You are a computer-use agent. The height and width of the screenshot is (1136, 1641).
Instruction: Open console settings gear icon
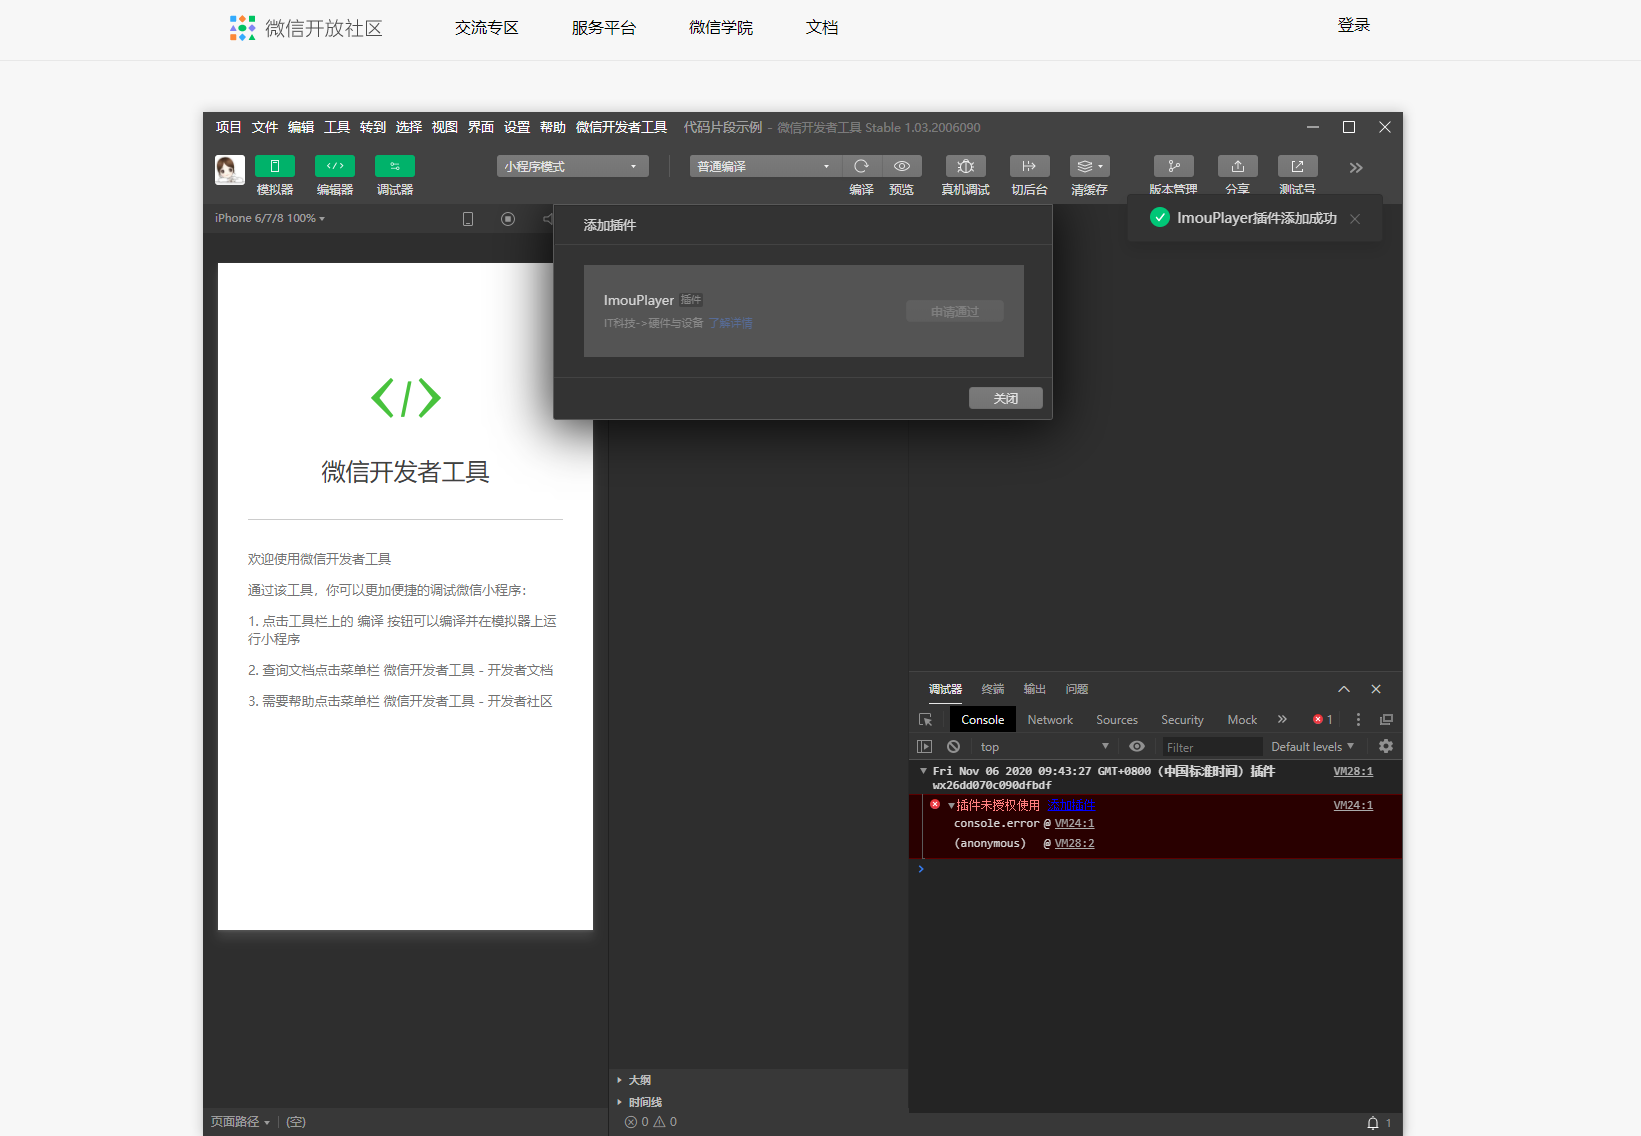(1386, 746)
